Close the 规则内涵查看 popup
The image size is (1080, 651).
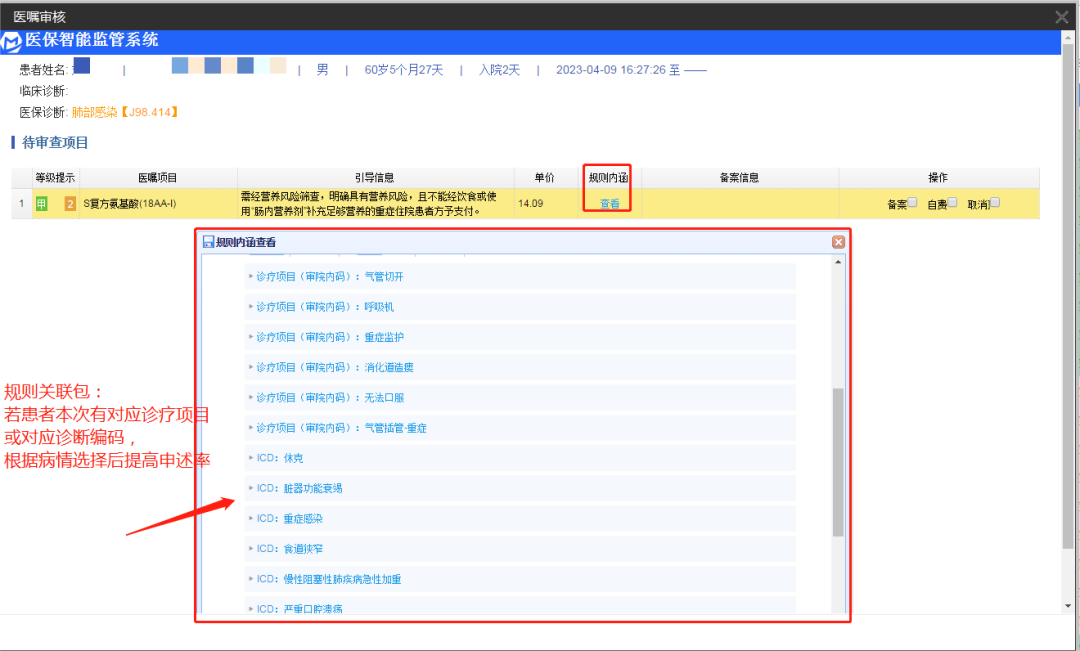838,242
